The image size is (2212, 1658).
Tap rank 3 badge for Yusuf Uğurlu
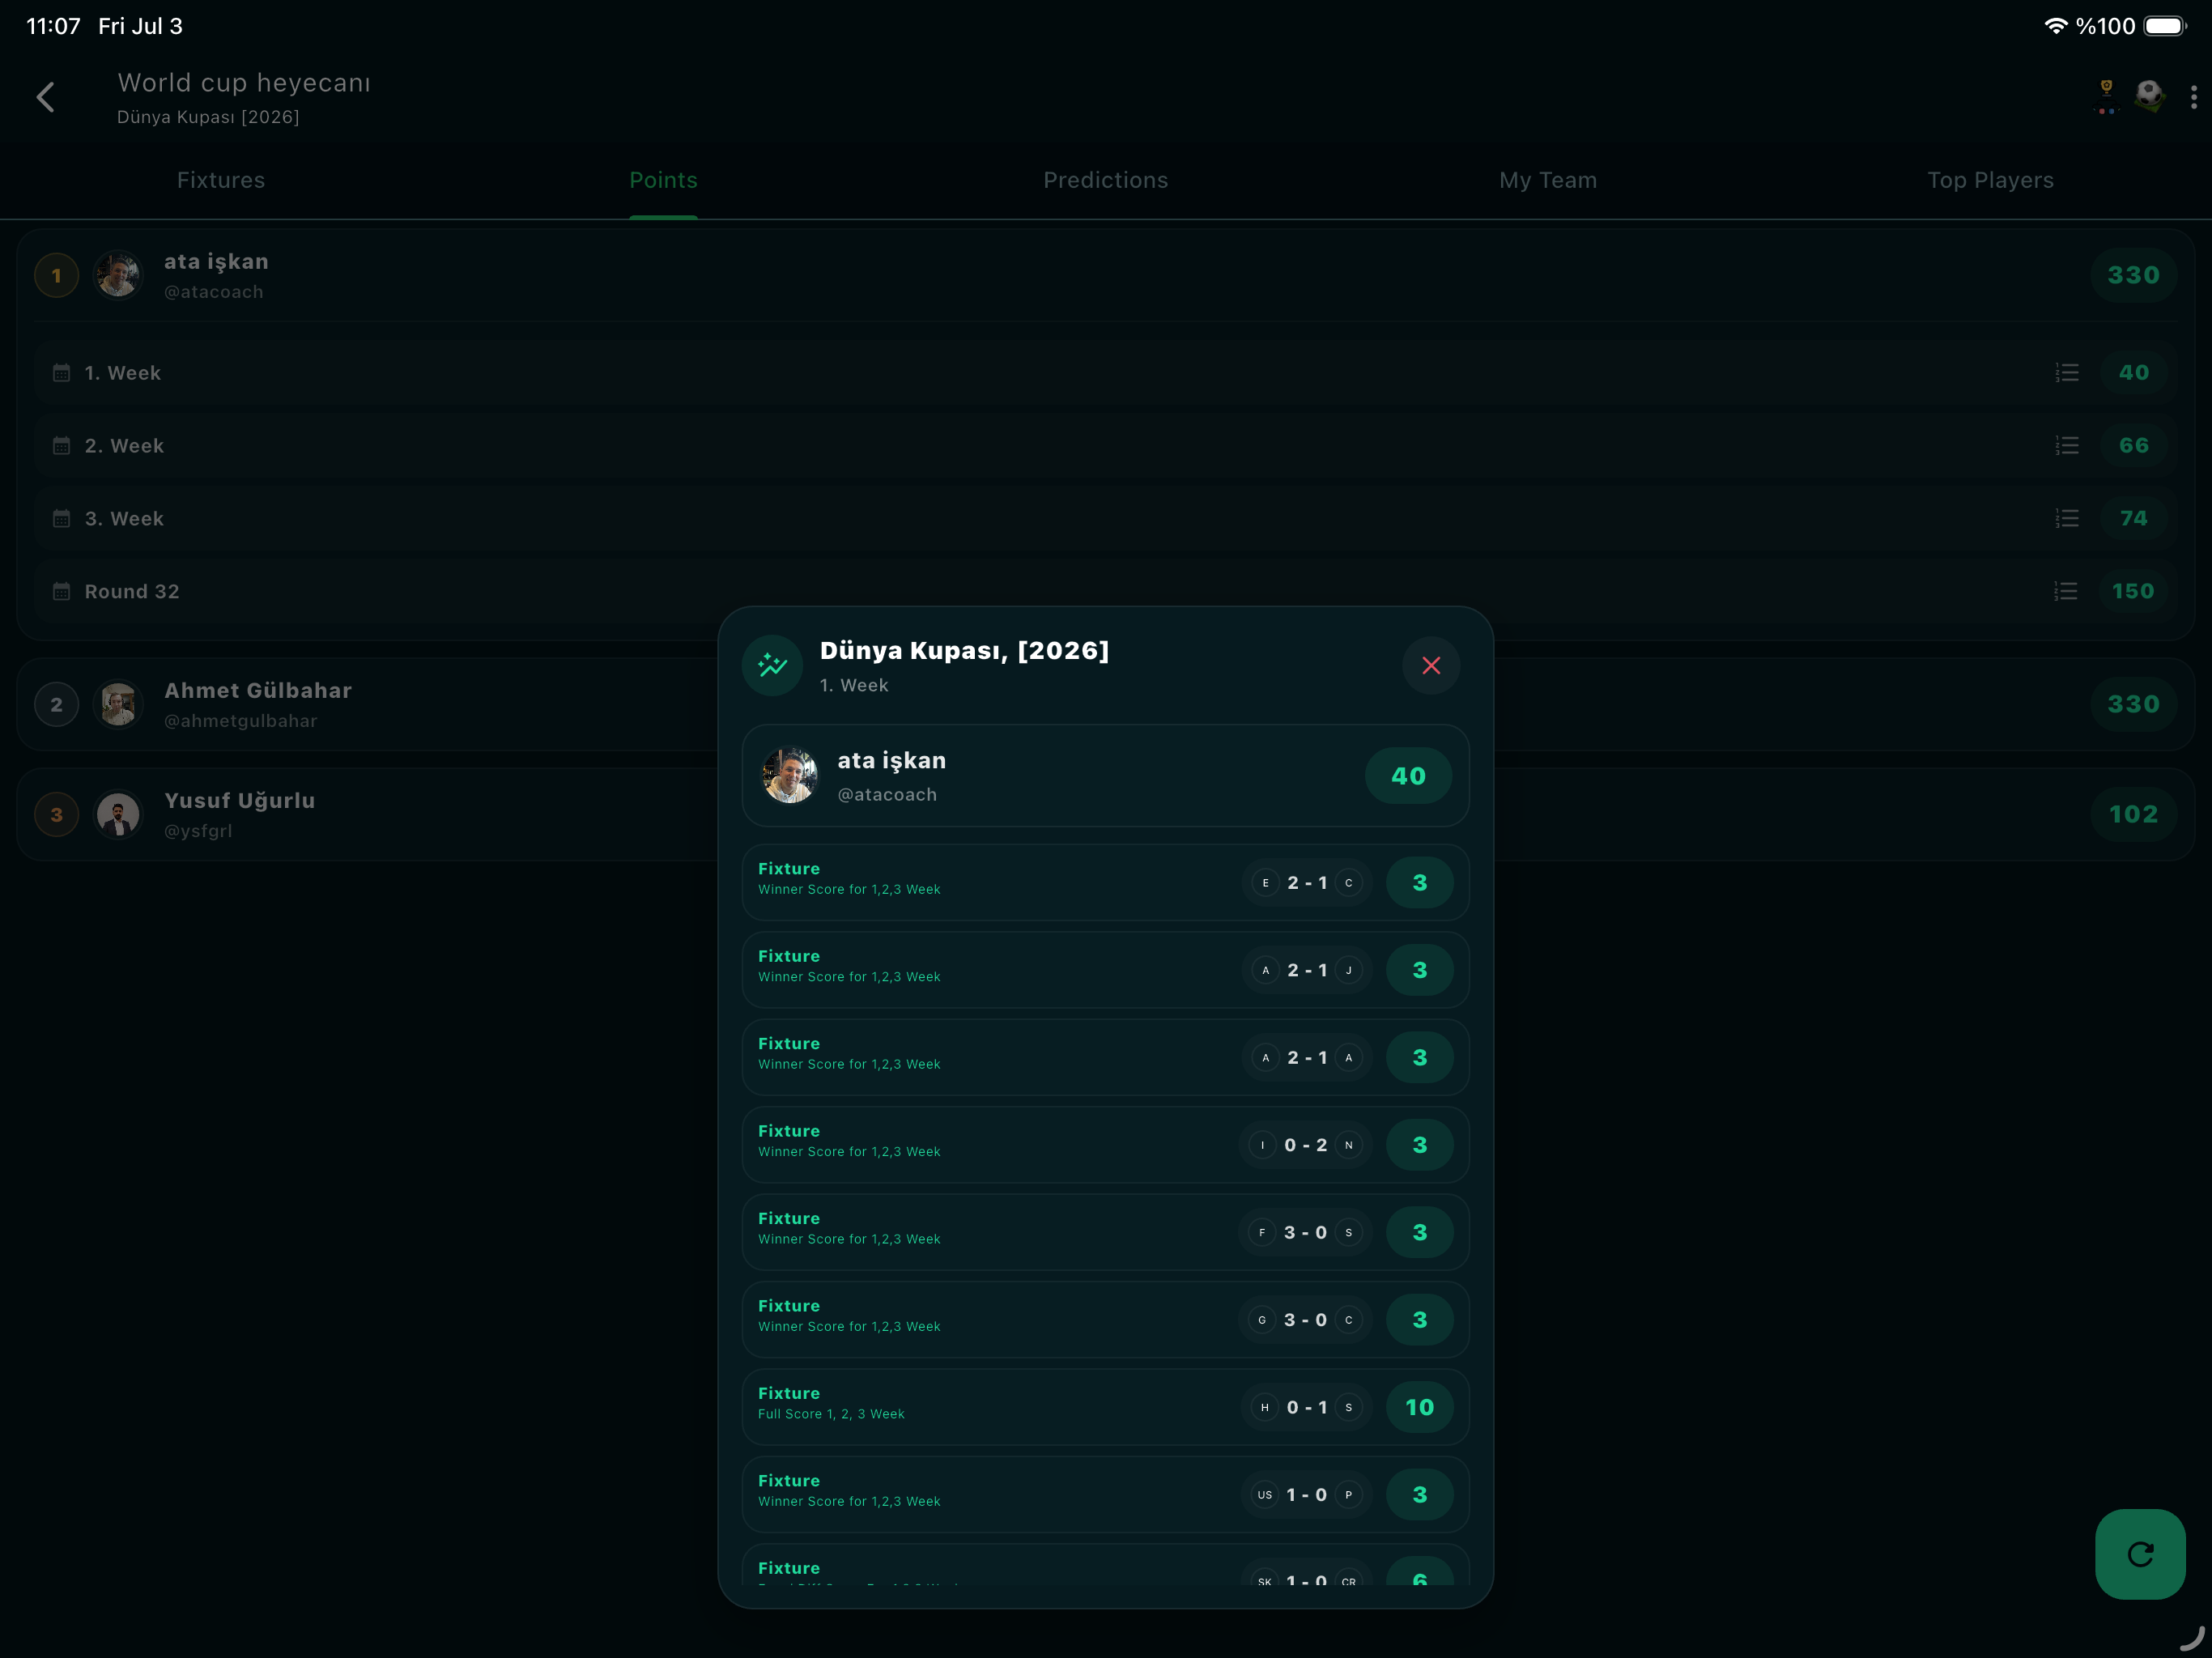coord(57,814)
